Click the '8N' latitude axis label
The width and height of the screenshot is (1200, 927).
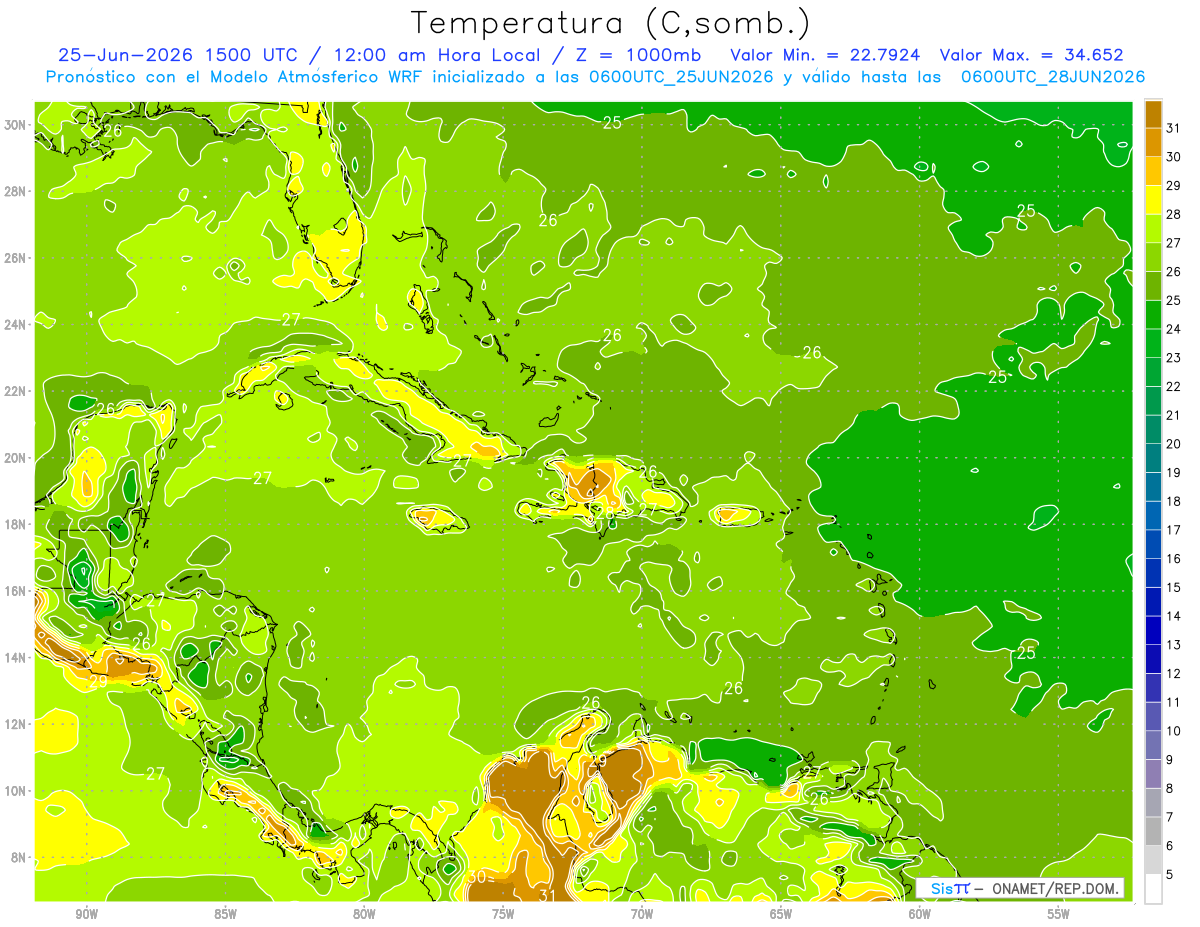[19, 857]
